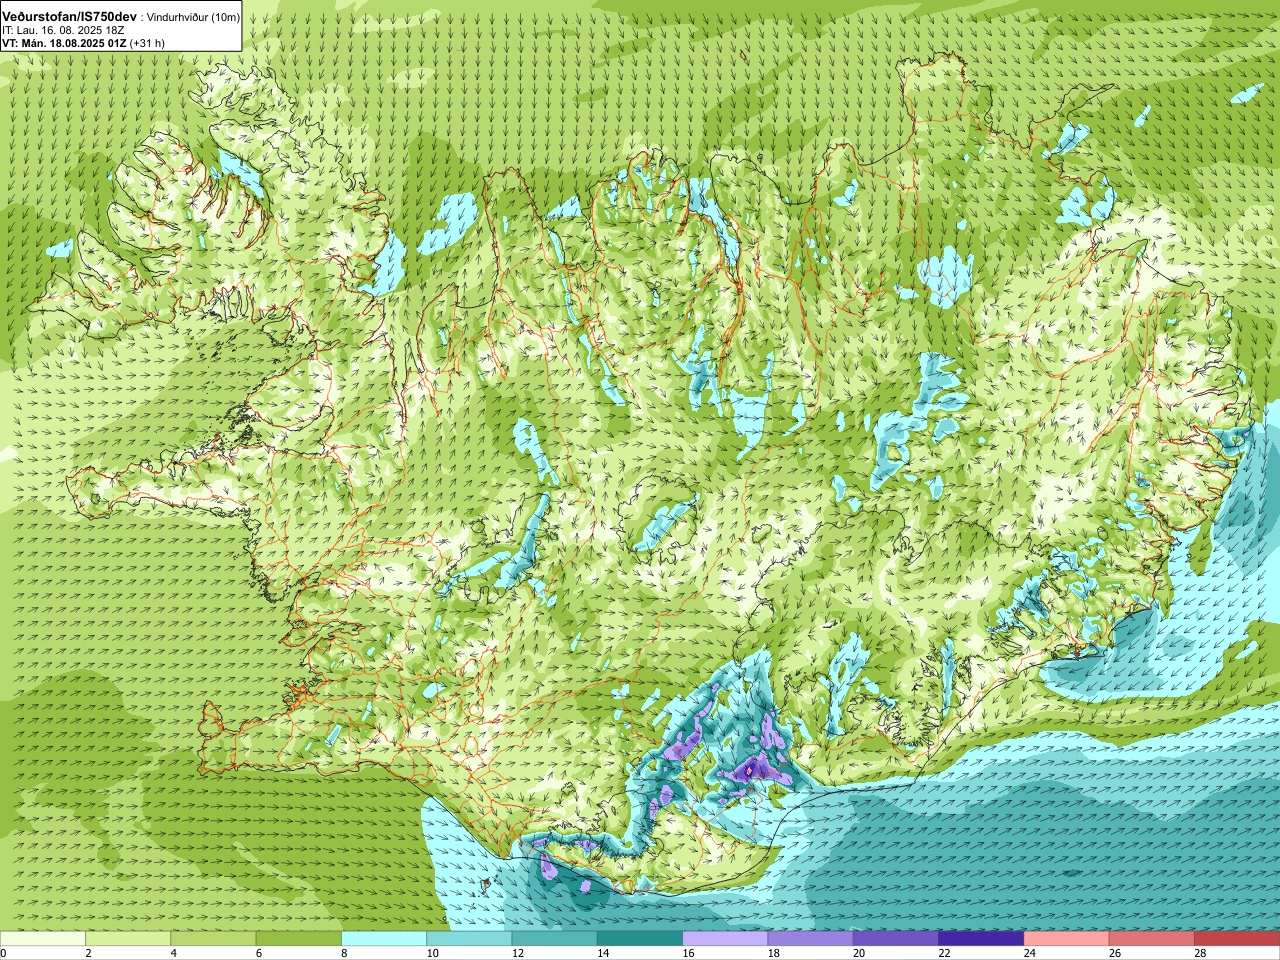Click the legend value 2

(x=89, y=953)
